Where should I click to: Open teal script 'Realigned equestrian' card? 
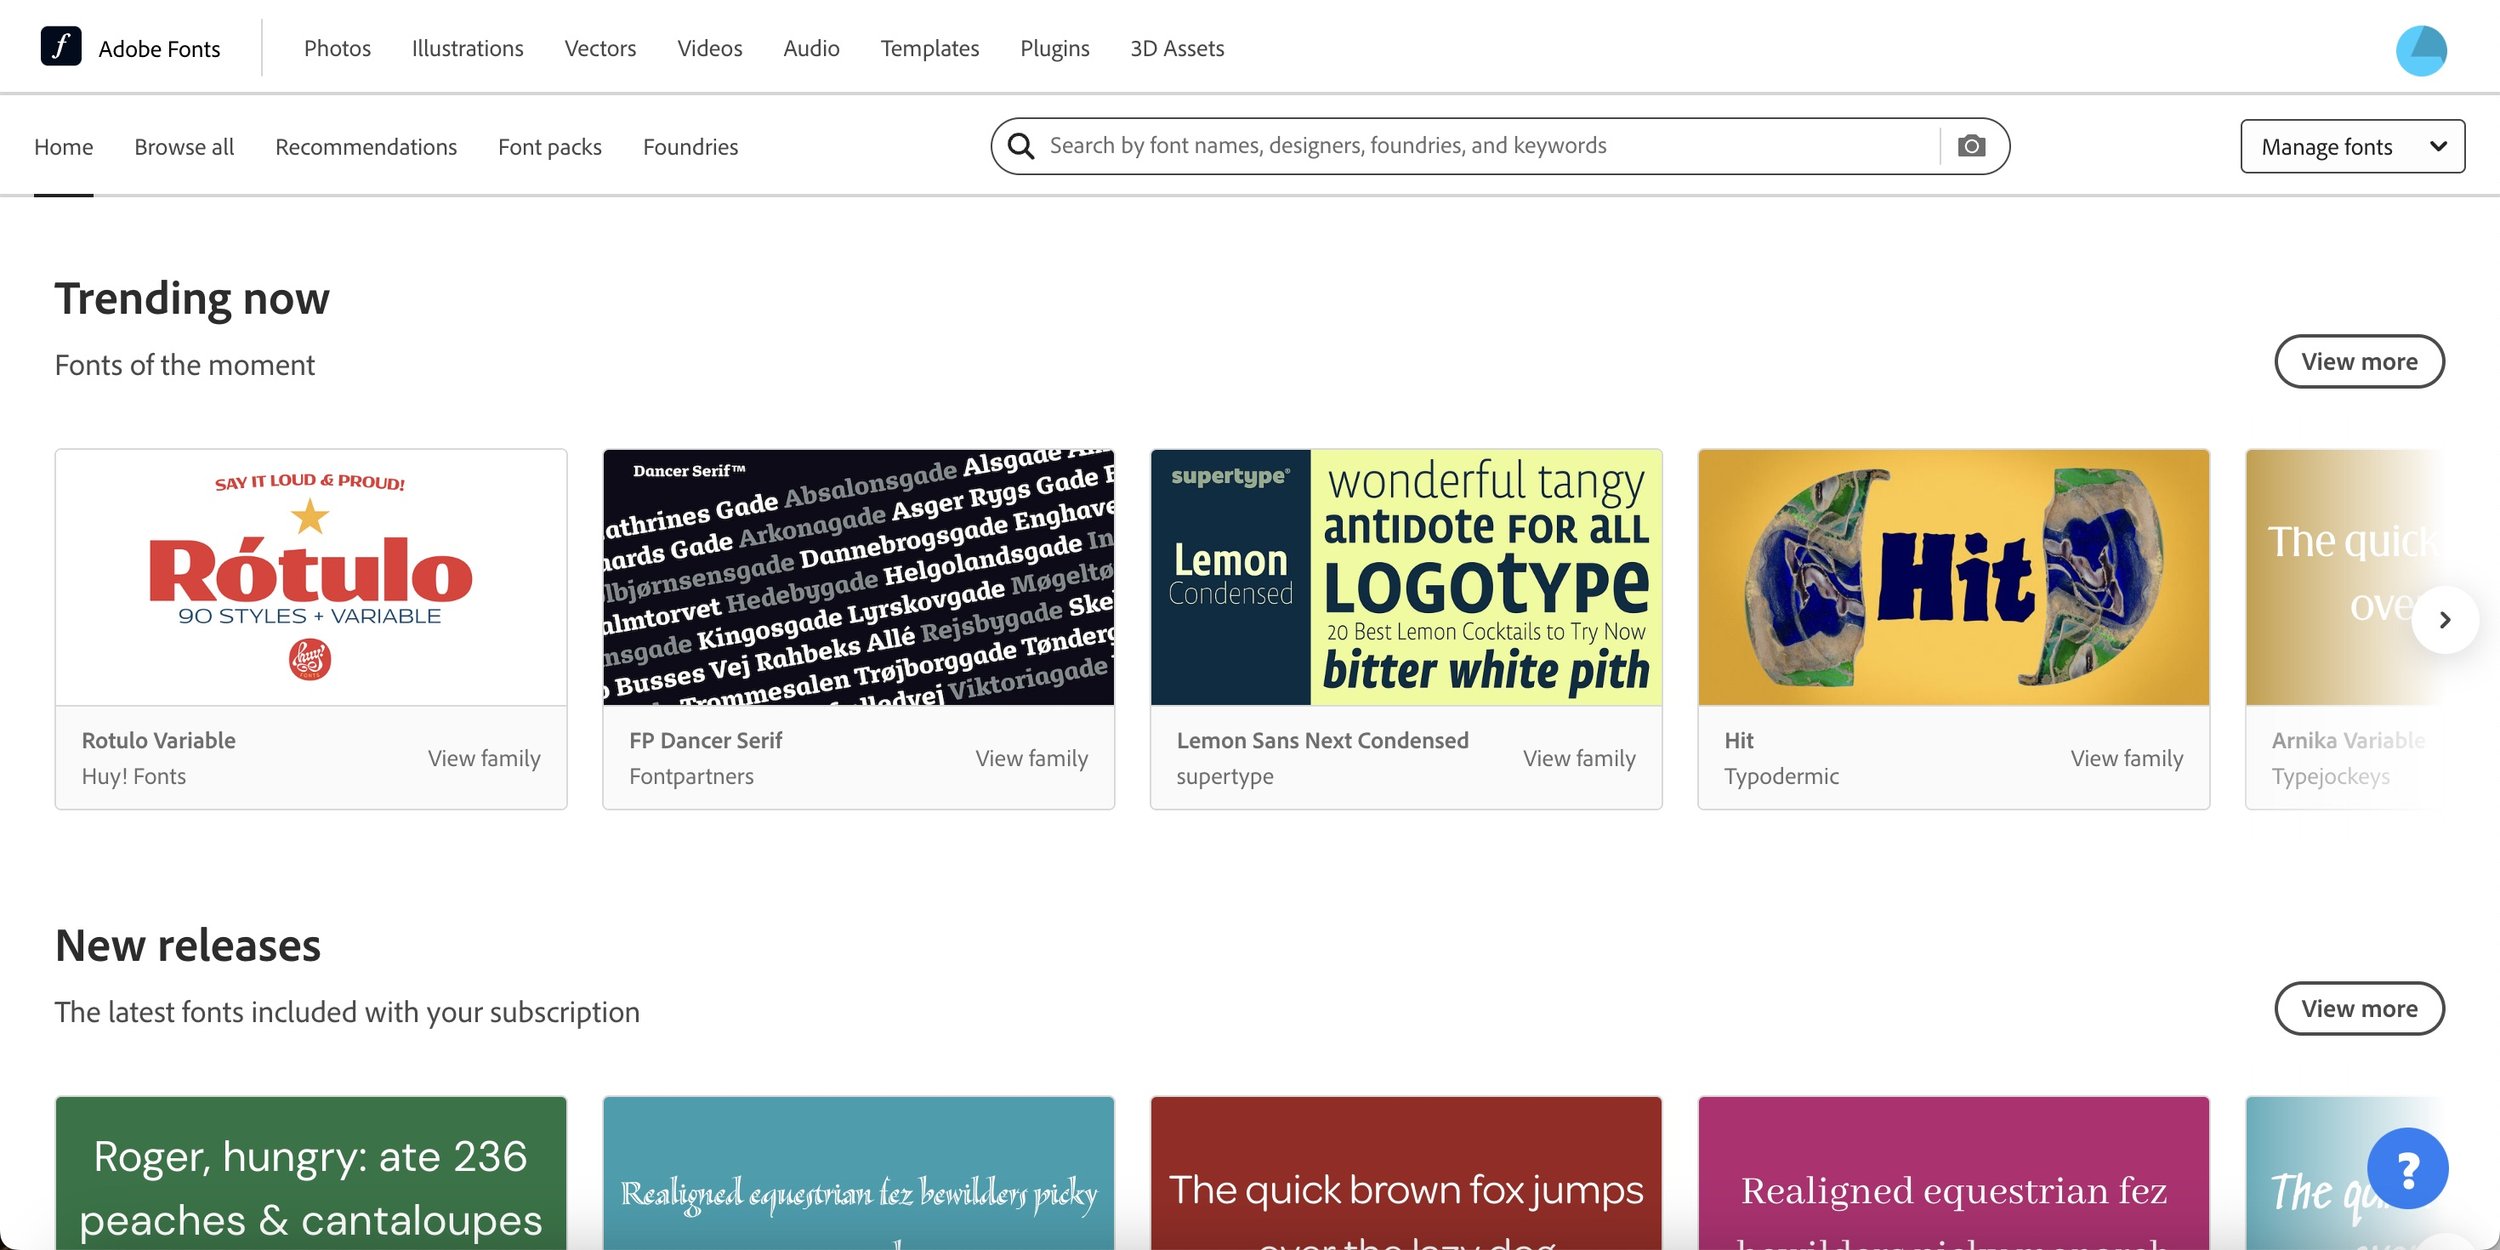click(x=858, y=1172)
